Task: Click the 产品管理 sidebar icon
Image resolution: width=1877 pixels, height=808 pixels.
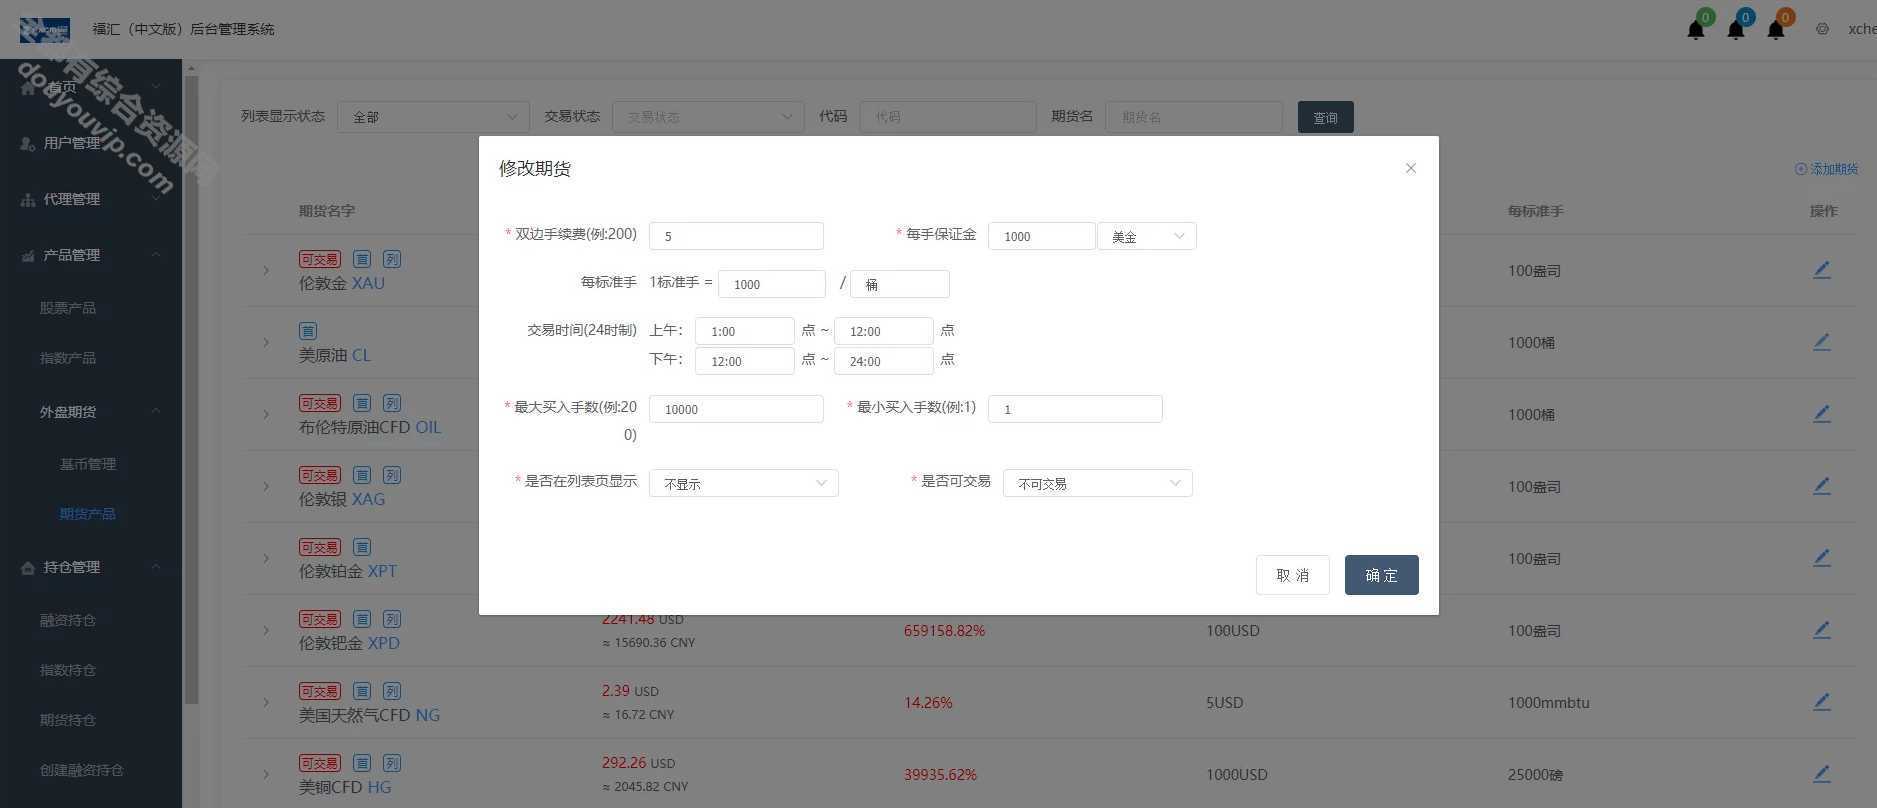Action: click(28, 255)
